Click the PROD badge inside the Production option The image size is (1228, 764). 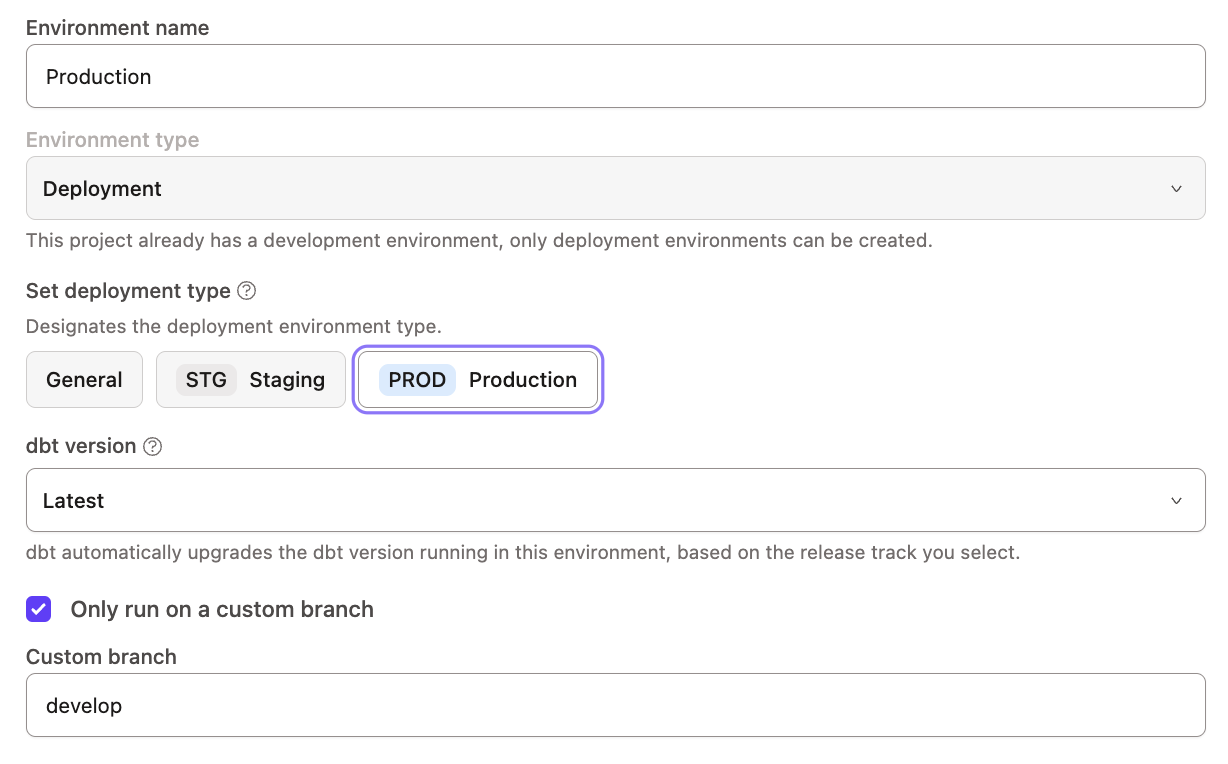click(417, 380)
